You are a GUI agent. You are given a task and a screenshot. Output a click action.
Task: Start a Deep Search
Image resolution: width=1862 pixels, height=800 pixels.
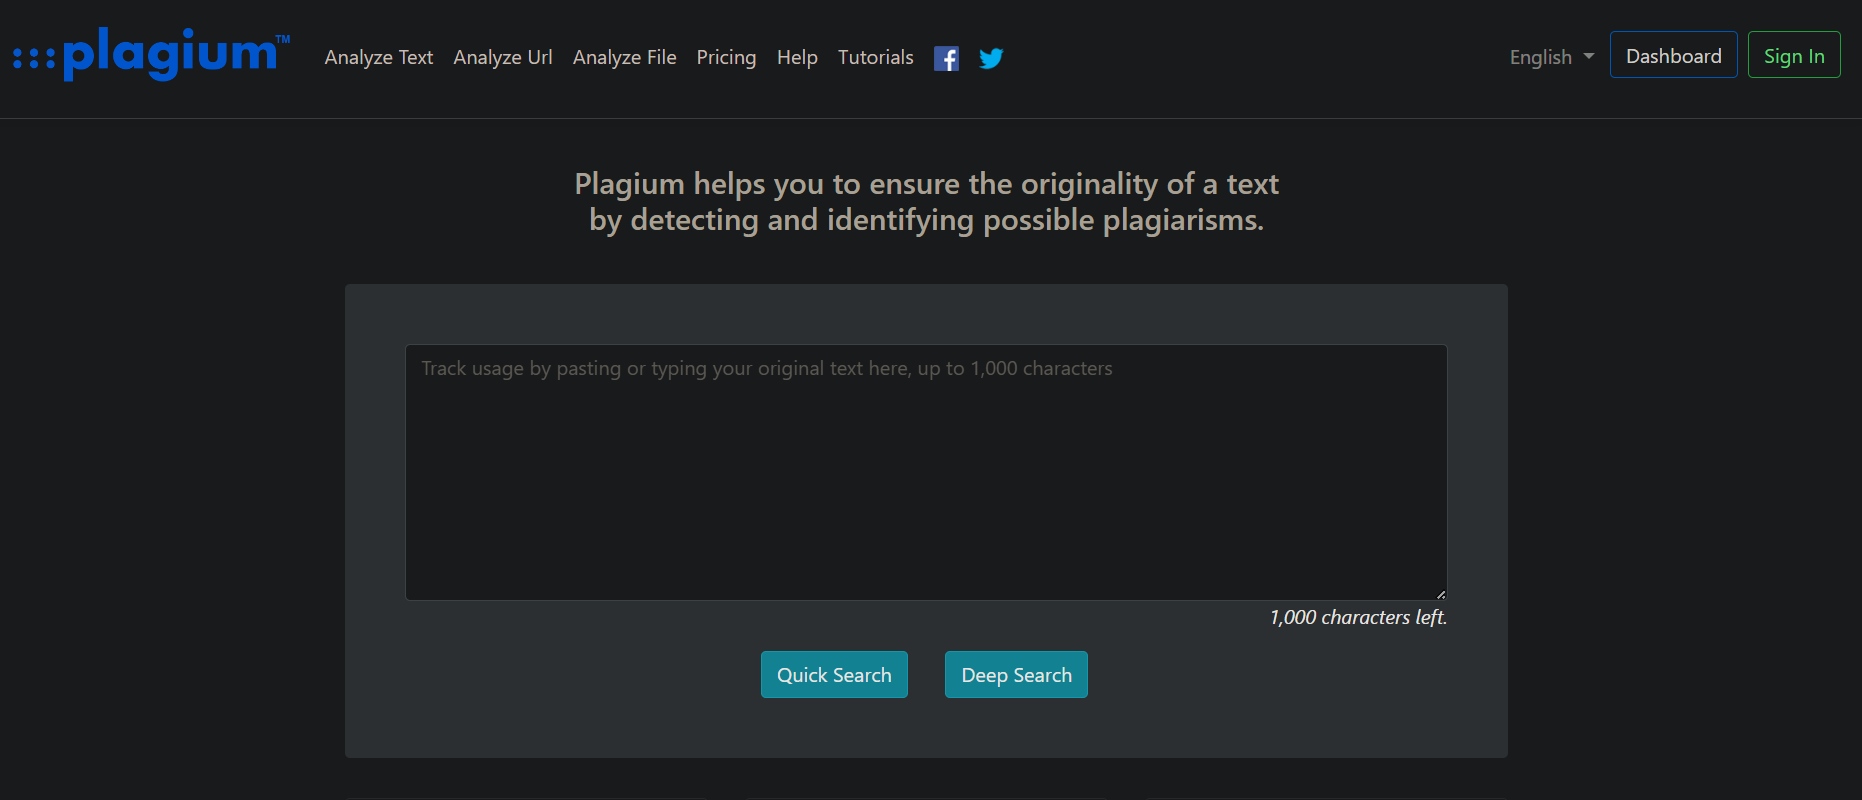[1016, 675]
